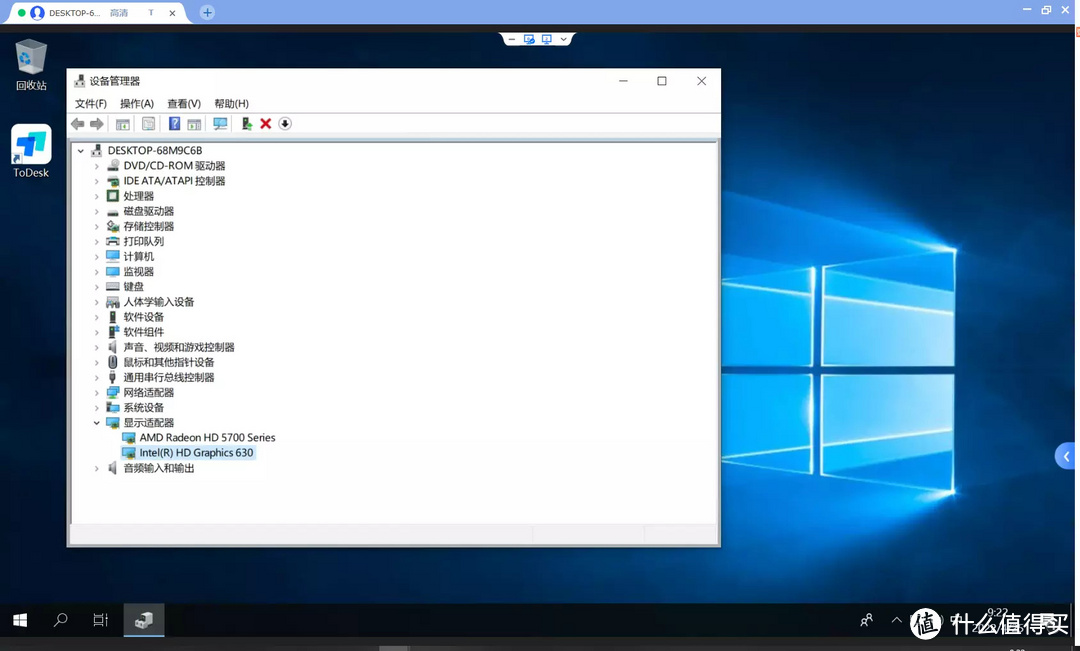Click the show/hide console tree toolbar icon

123,124
